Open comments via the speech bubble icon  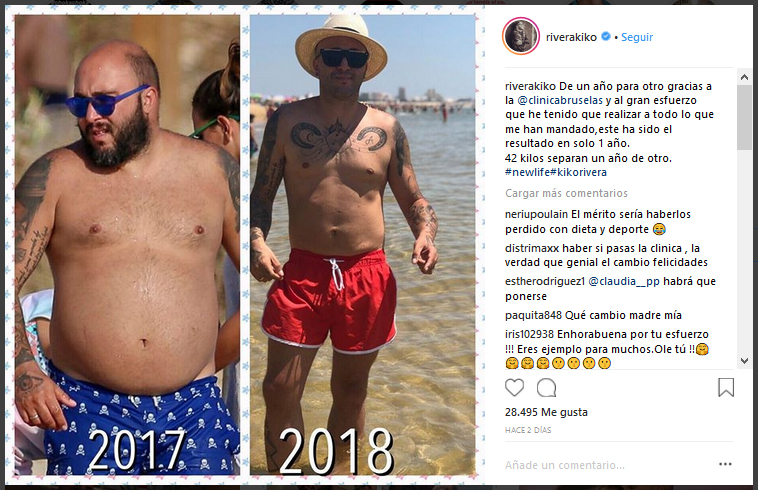[x=546, y=388]
